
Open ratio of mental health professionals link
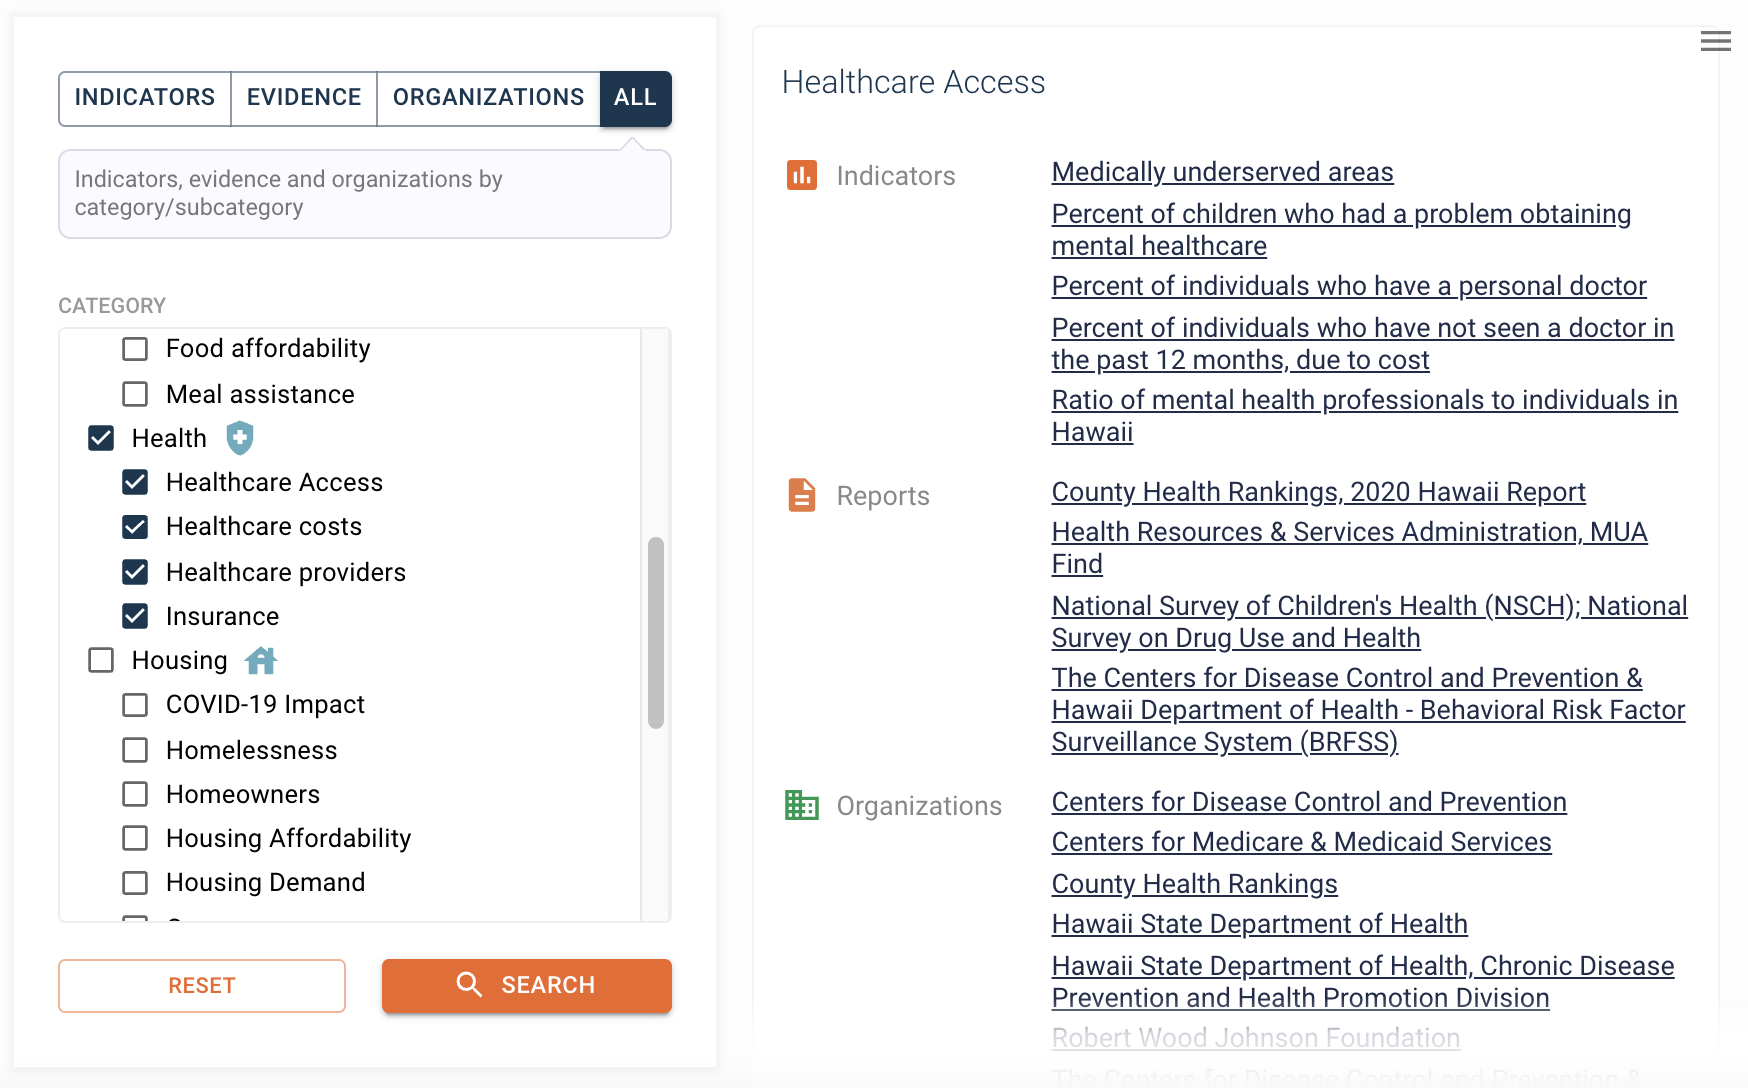pyautogui.click(x=1364, y=416)
